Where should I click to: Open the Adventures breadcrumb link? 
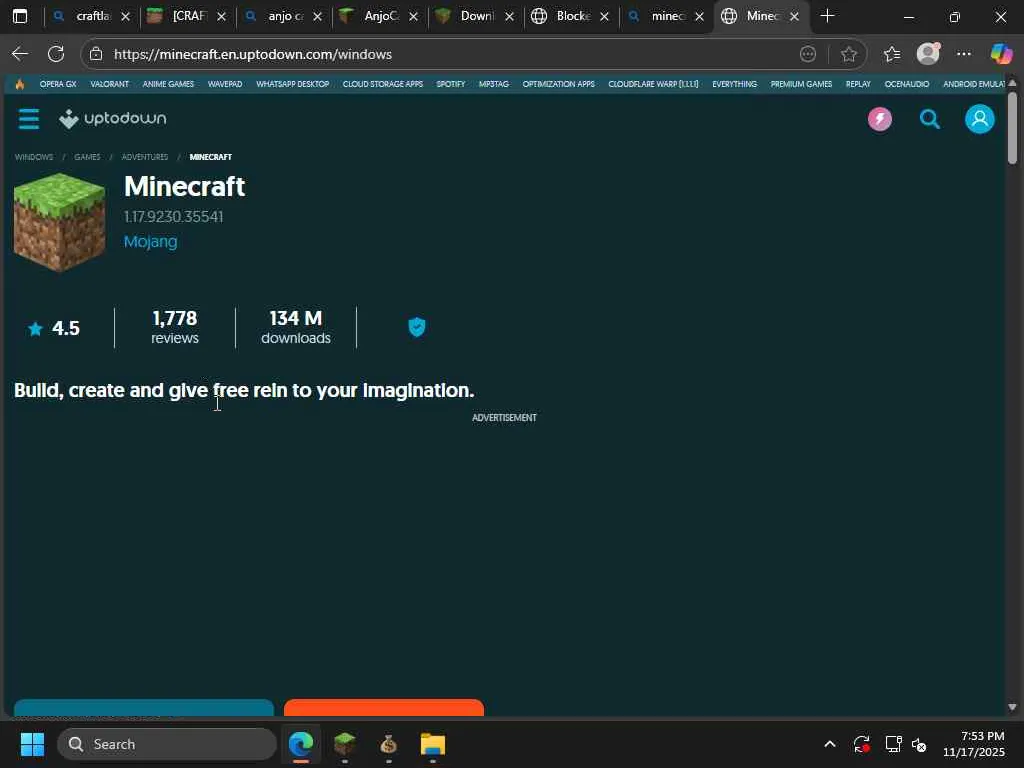tap(144, 157)
